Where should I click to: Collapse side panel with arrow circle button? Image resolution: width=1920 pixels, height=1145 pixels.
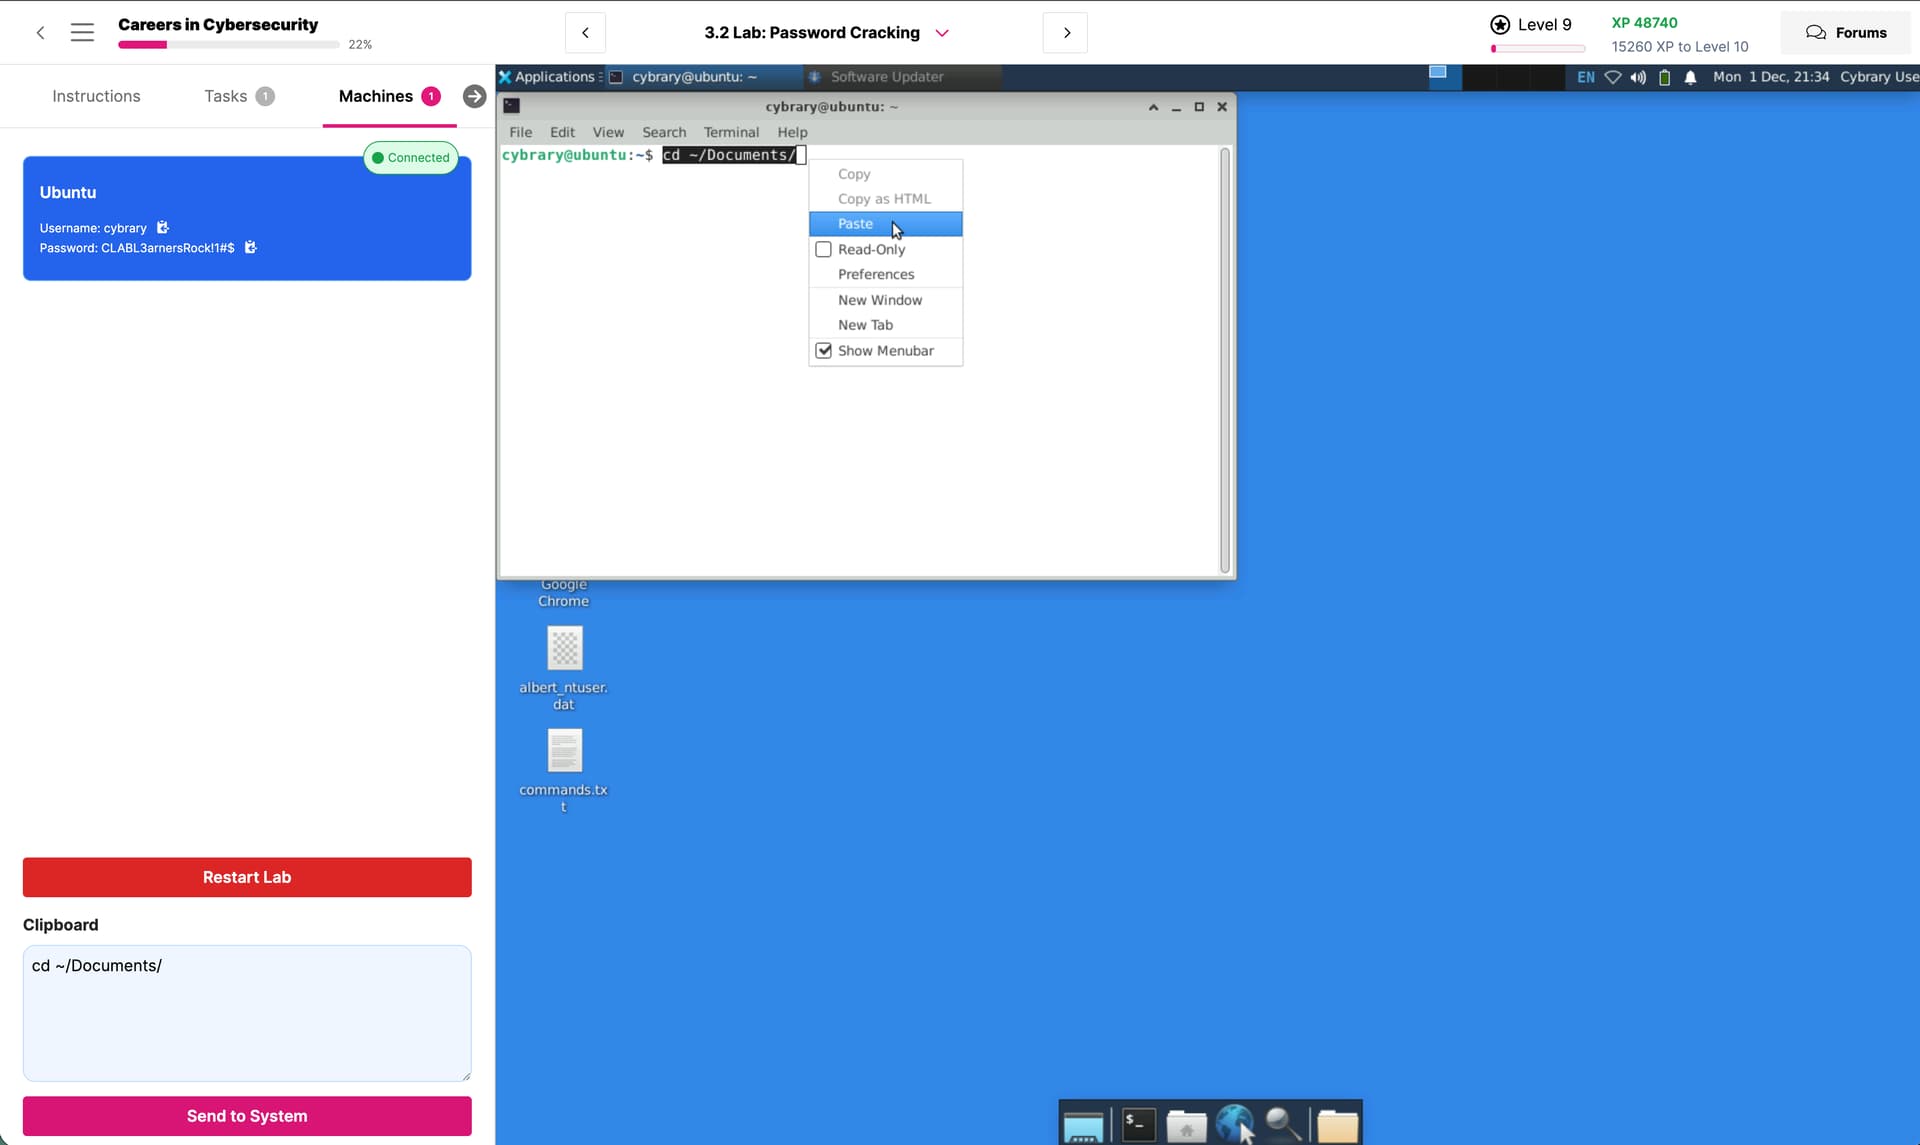pyautogui.click(x=475, y=96)
